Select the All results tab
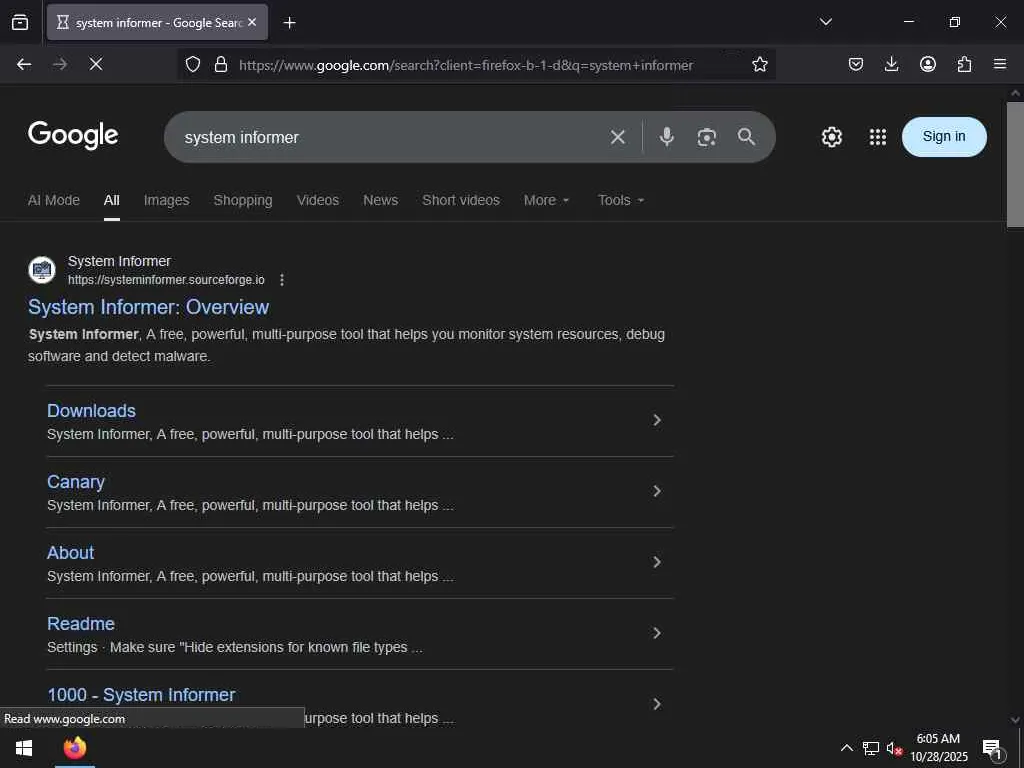The image size is (1024, 768). (112, 200)
